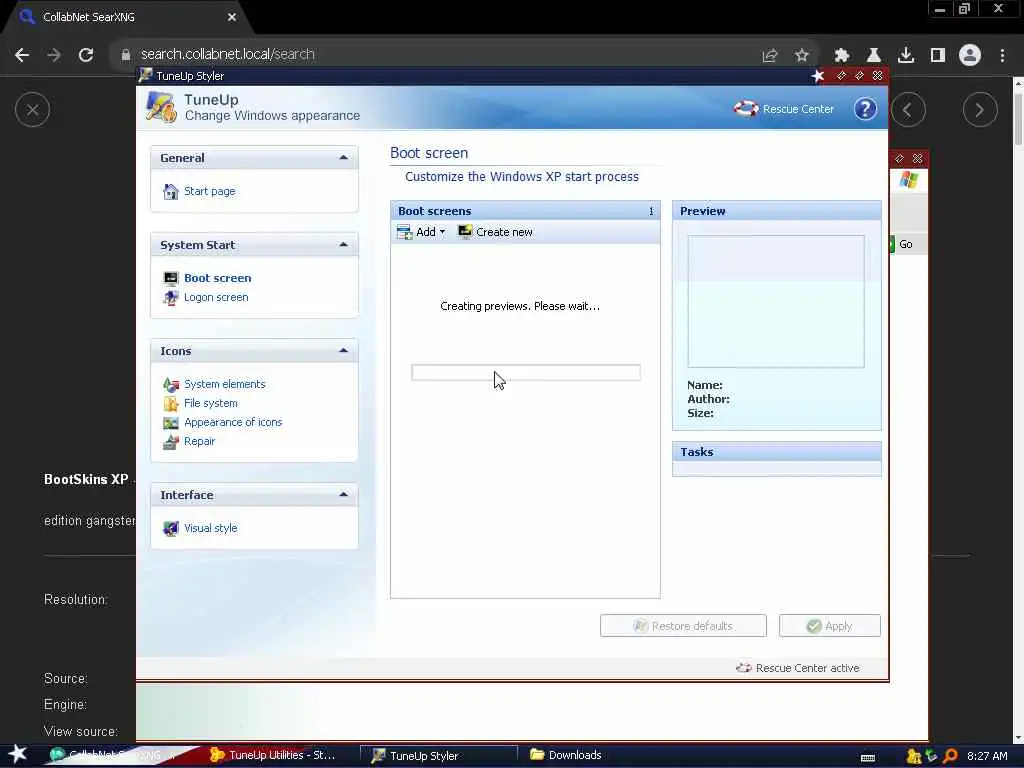This screenshot has width=1024, height=768.
Task: Open the Start page link
Action: (210, 191)
